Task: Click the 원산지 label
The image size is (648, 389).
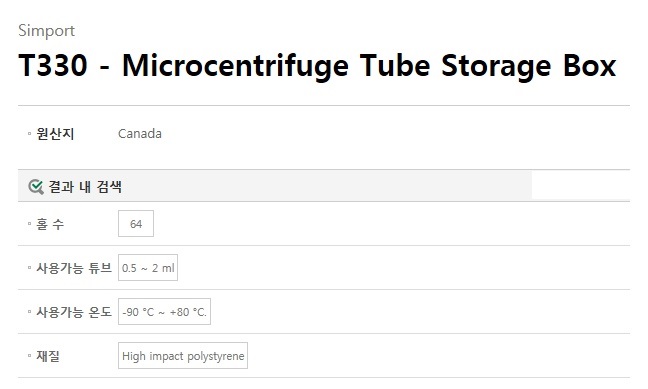Action: [55, 134]
